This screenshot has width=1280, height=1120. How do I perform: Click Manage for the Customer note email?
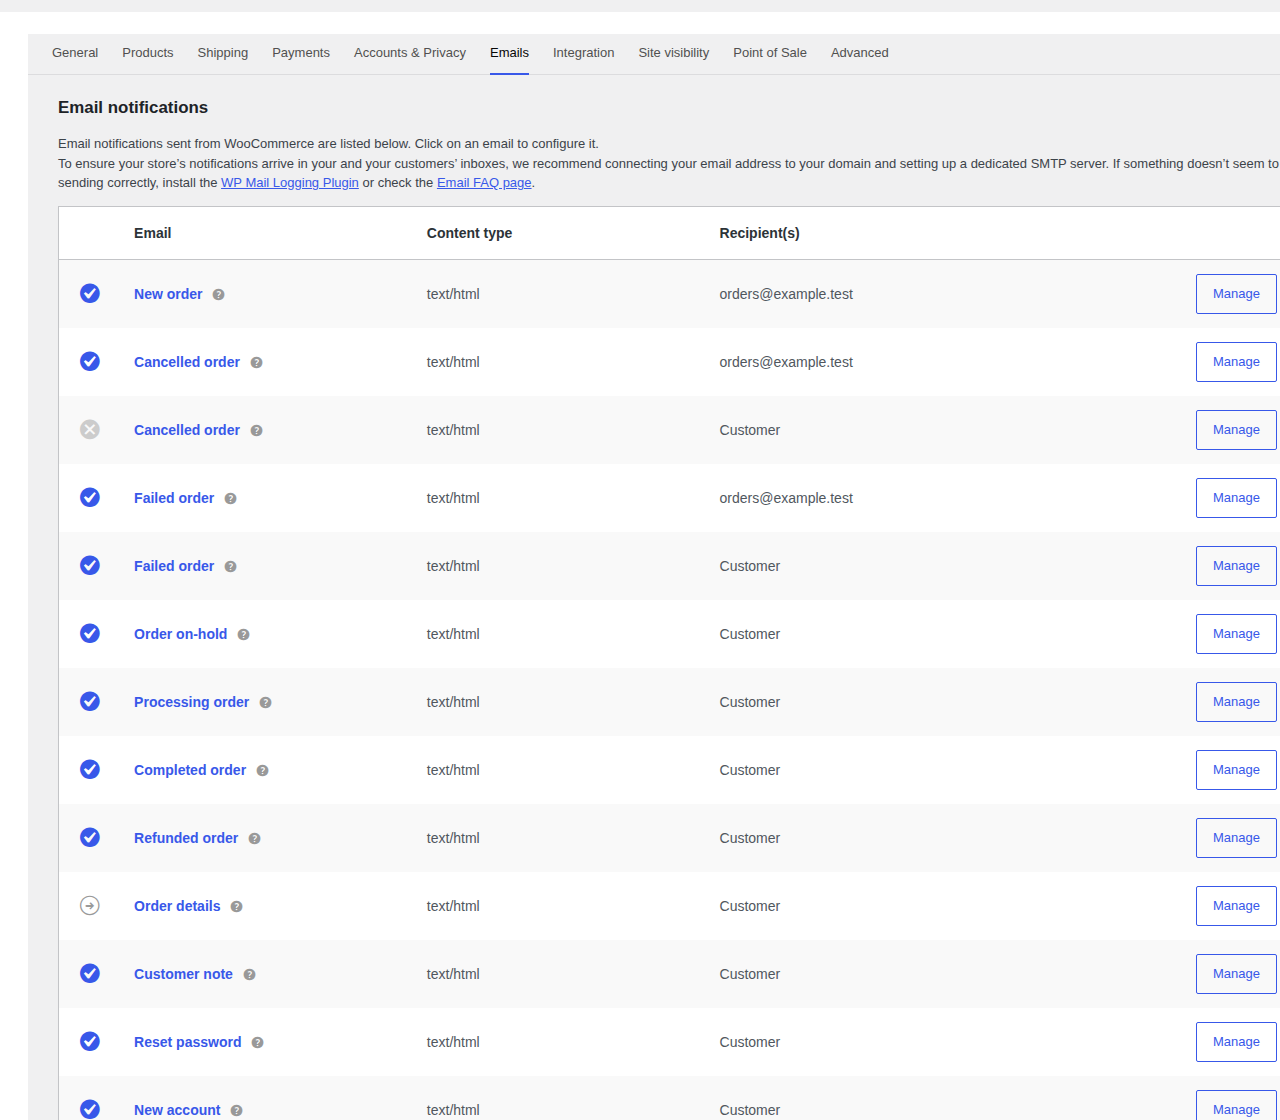(x=1236, y=974)
